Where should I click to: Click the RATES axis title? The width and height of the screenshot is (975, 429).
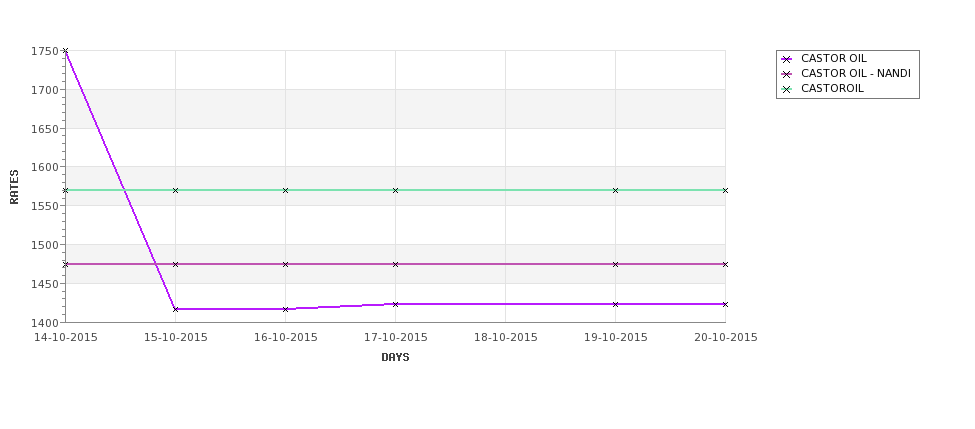pyautogui.click(x=14, y=187)
